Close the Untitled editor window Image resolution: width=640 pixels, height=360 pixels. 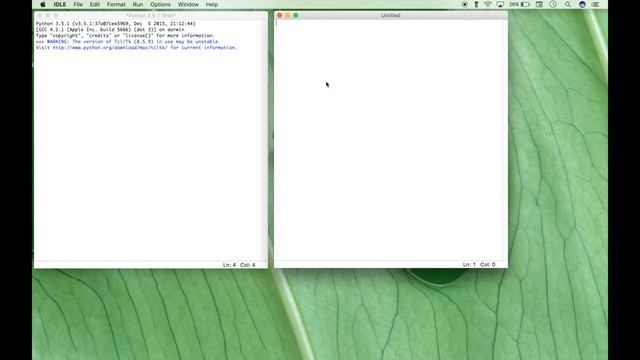[280, 15]
